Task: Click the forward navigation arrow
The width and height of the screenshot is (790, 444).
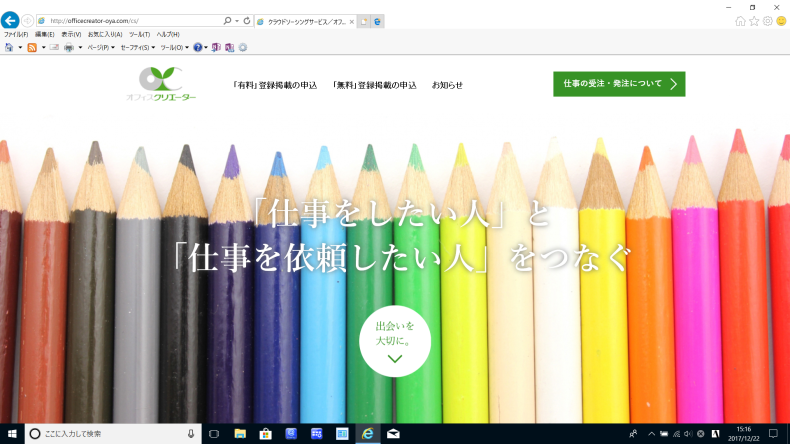Action: tap(28, 21)
